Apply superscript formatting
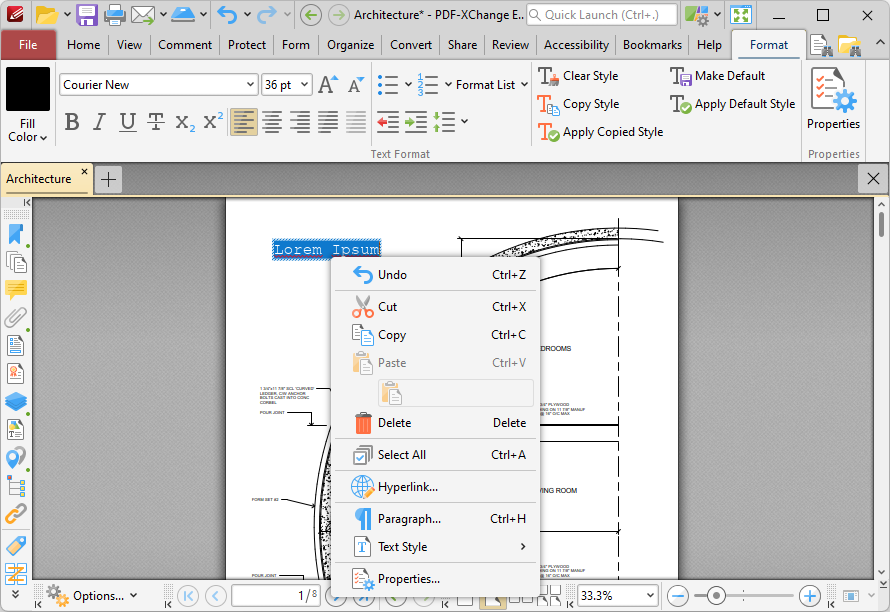Viewport: 890px width, 612px height. (x=213, y=121)
